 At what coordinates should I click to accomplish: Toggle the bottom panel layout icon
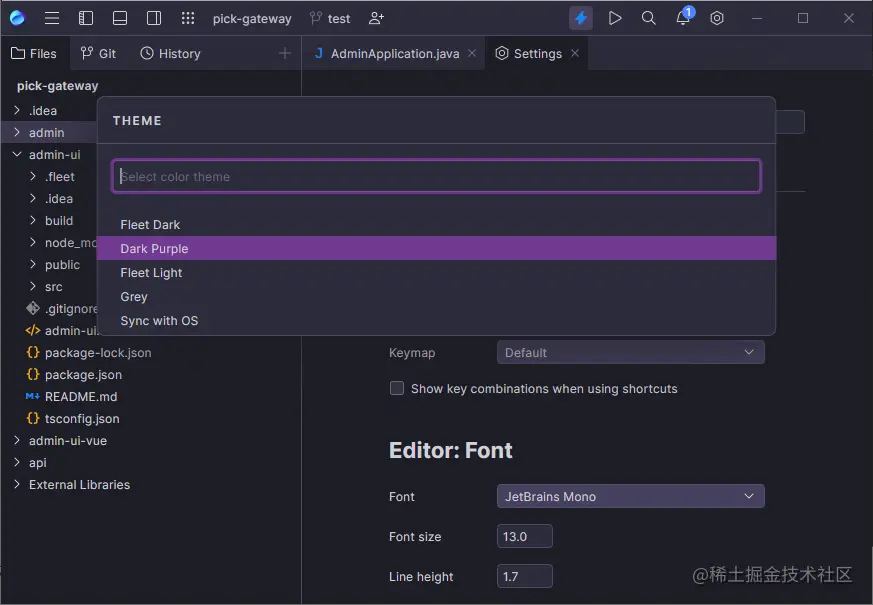coord(120,18)
